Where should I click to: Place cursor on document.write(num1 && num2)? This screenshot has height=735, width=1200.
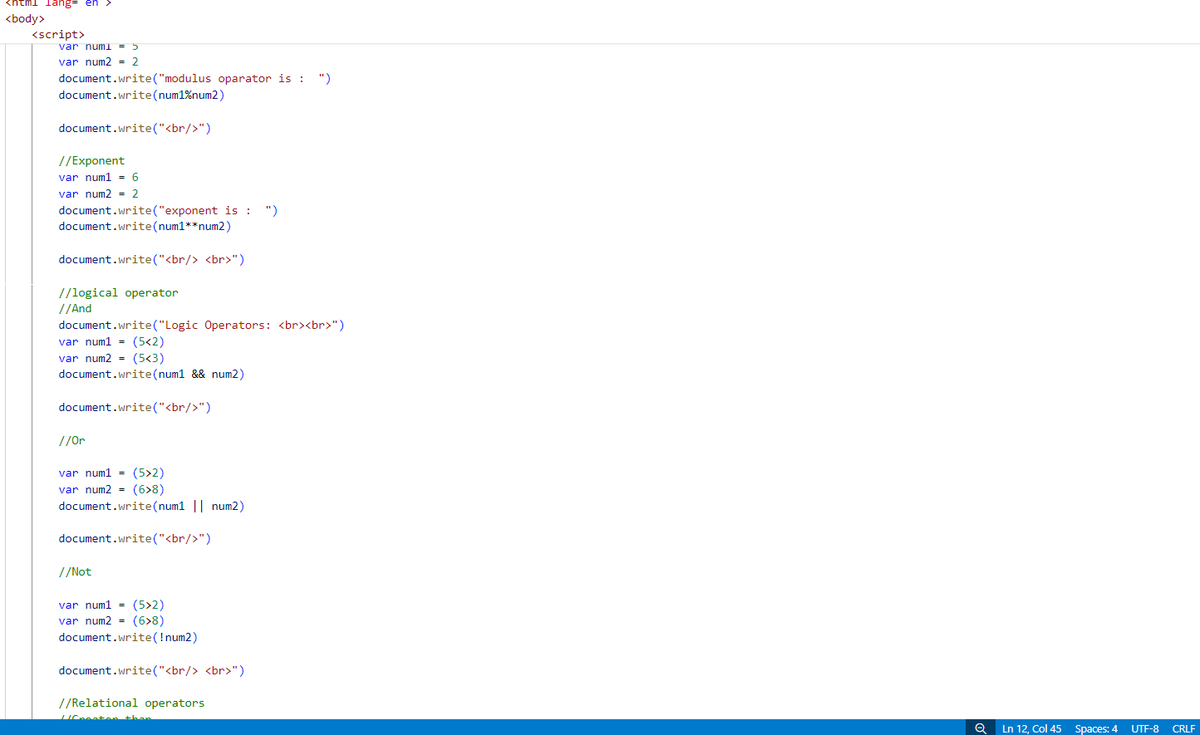coord(152,374)
